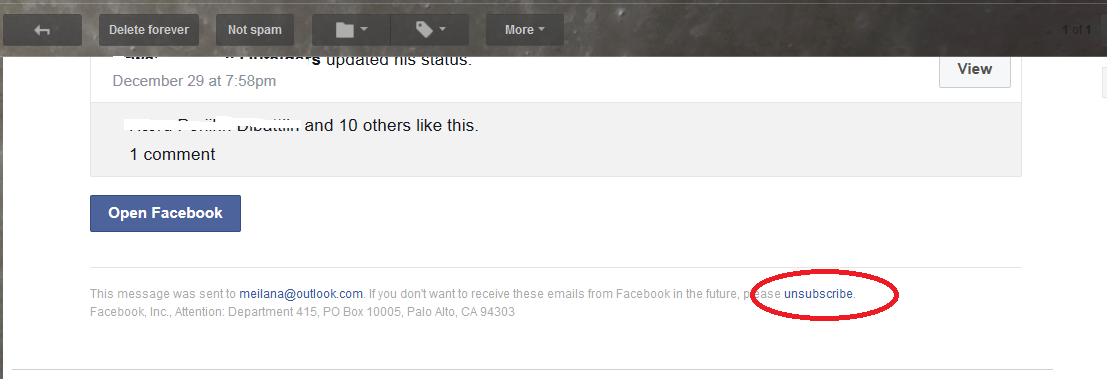Mark message as Not spam
This screenshot has height=379, width=1107.
pos(254,30)
